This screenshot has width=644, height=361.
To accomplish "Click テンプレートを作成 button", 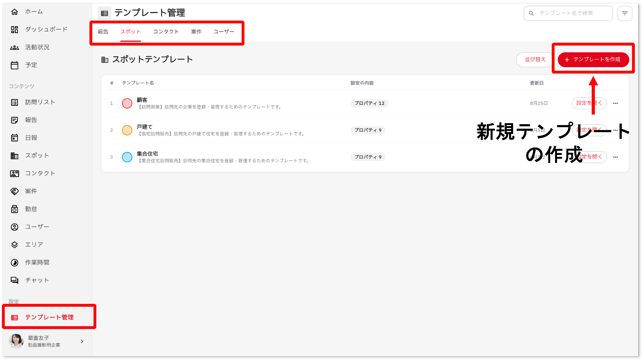I will [x=593, y=60].
